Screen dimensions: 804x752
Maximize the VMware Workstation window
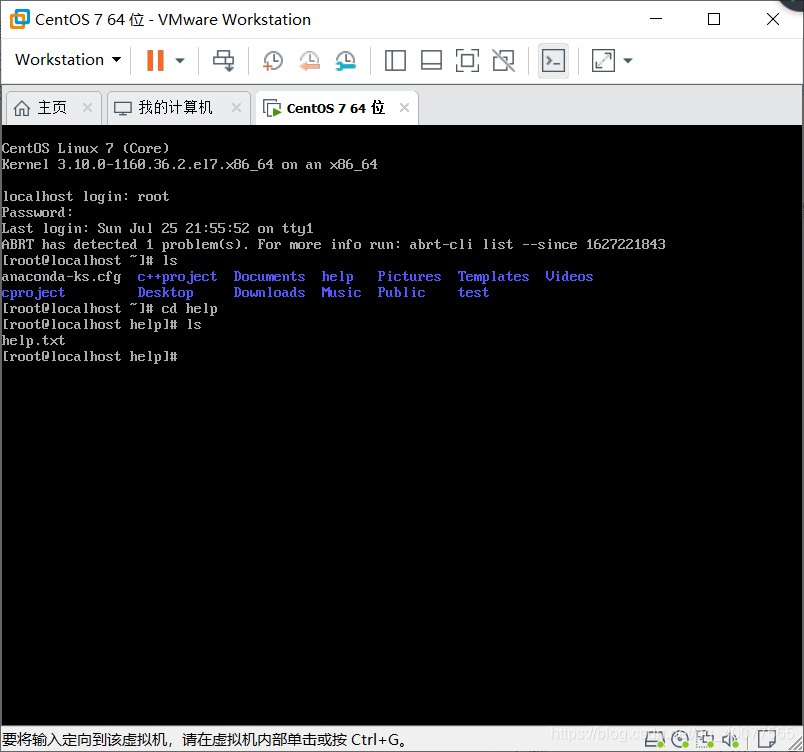[714, 19]
